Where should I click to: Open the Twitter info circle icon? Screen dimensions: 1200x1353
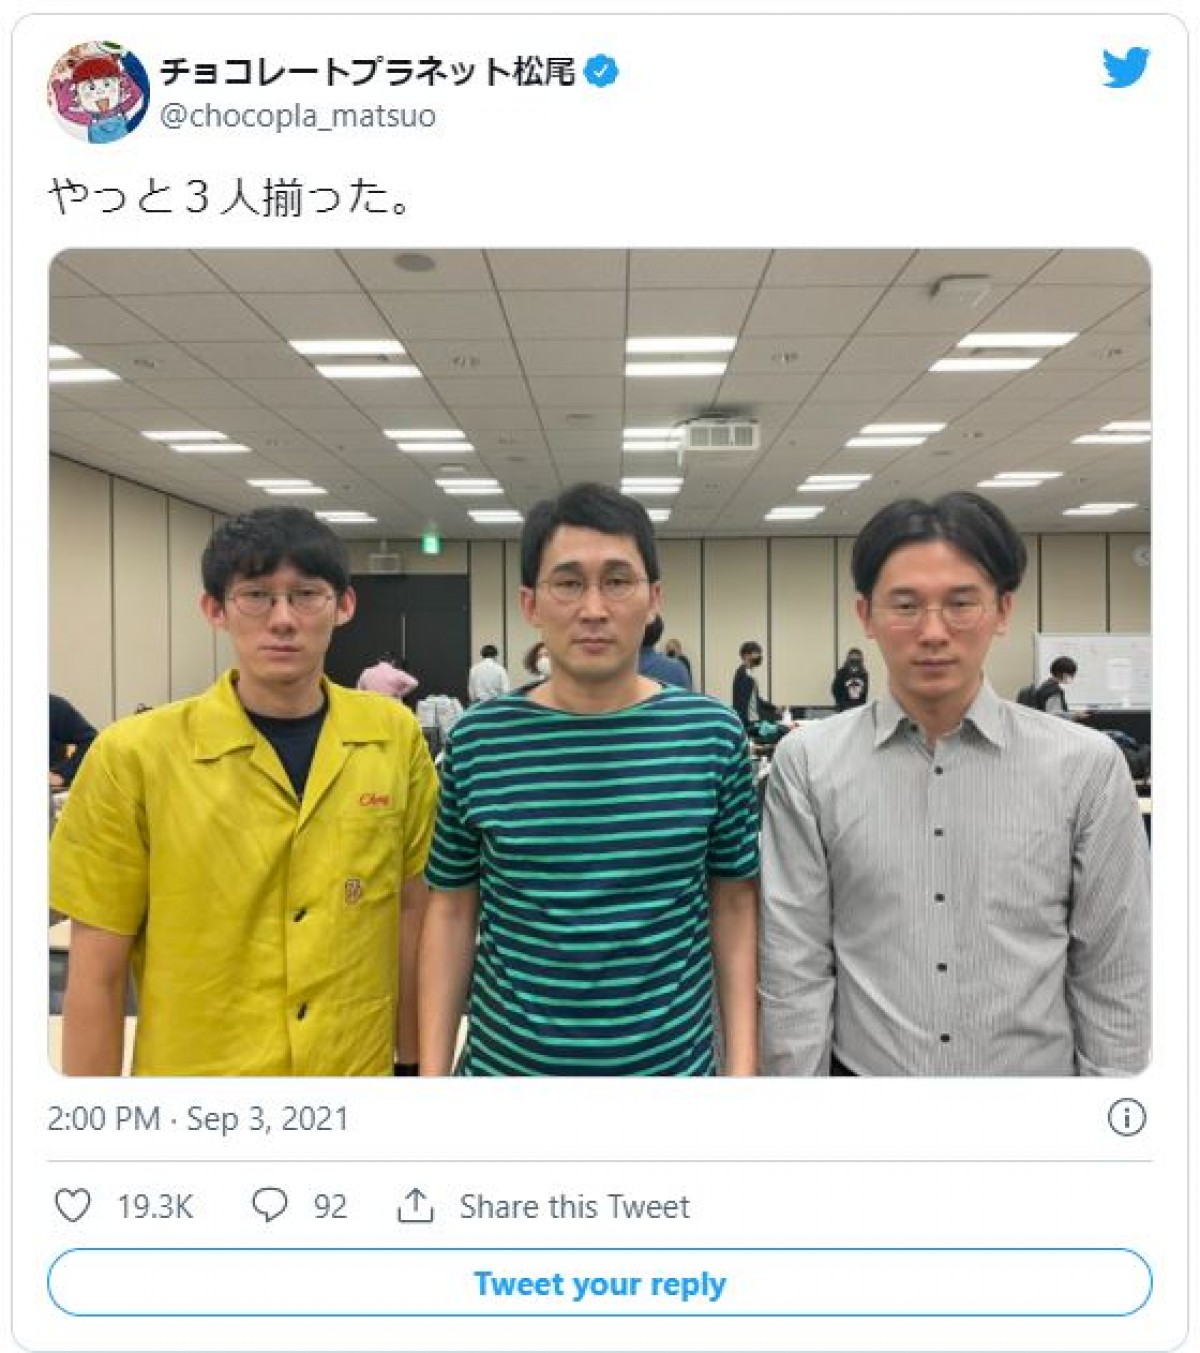click(x=1127, y=1117)
